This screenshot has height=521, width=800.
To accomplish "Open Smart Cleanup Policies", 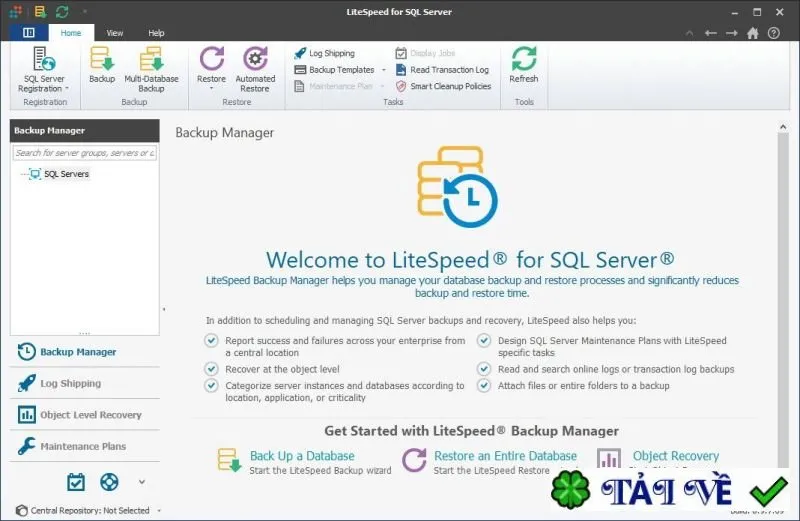I will coord(443,86).
